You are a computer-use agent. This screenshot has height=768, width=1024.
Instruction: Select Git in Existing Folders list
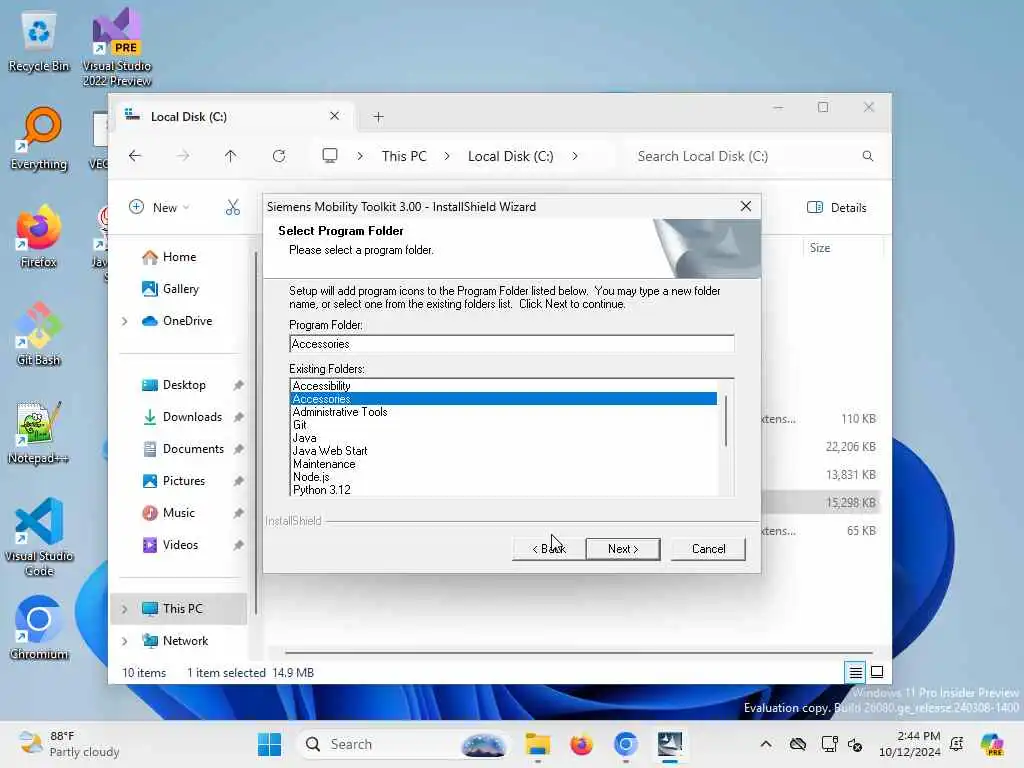[x=503, y=424]
